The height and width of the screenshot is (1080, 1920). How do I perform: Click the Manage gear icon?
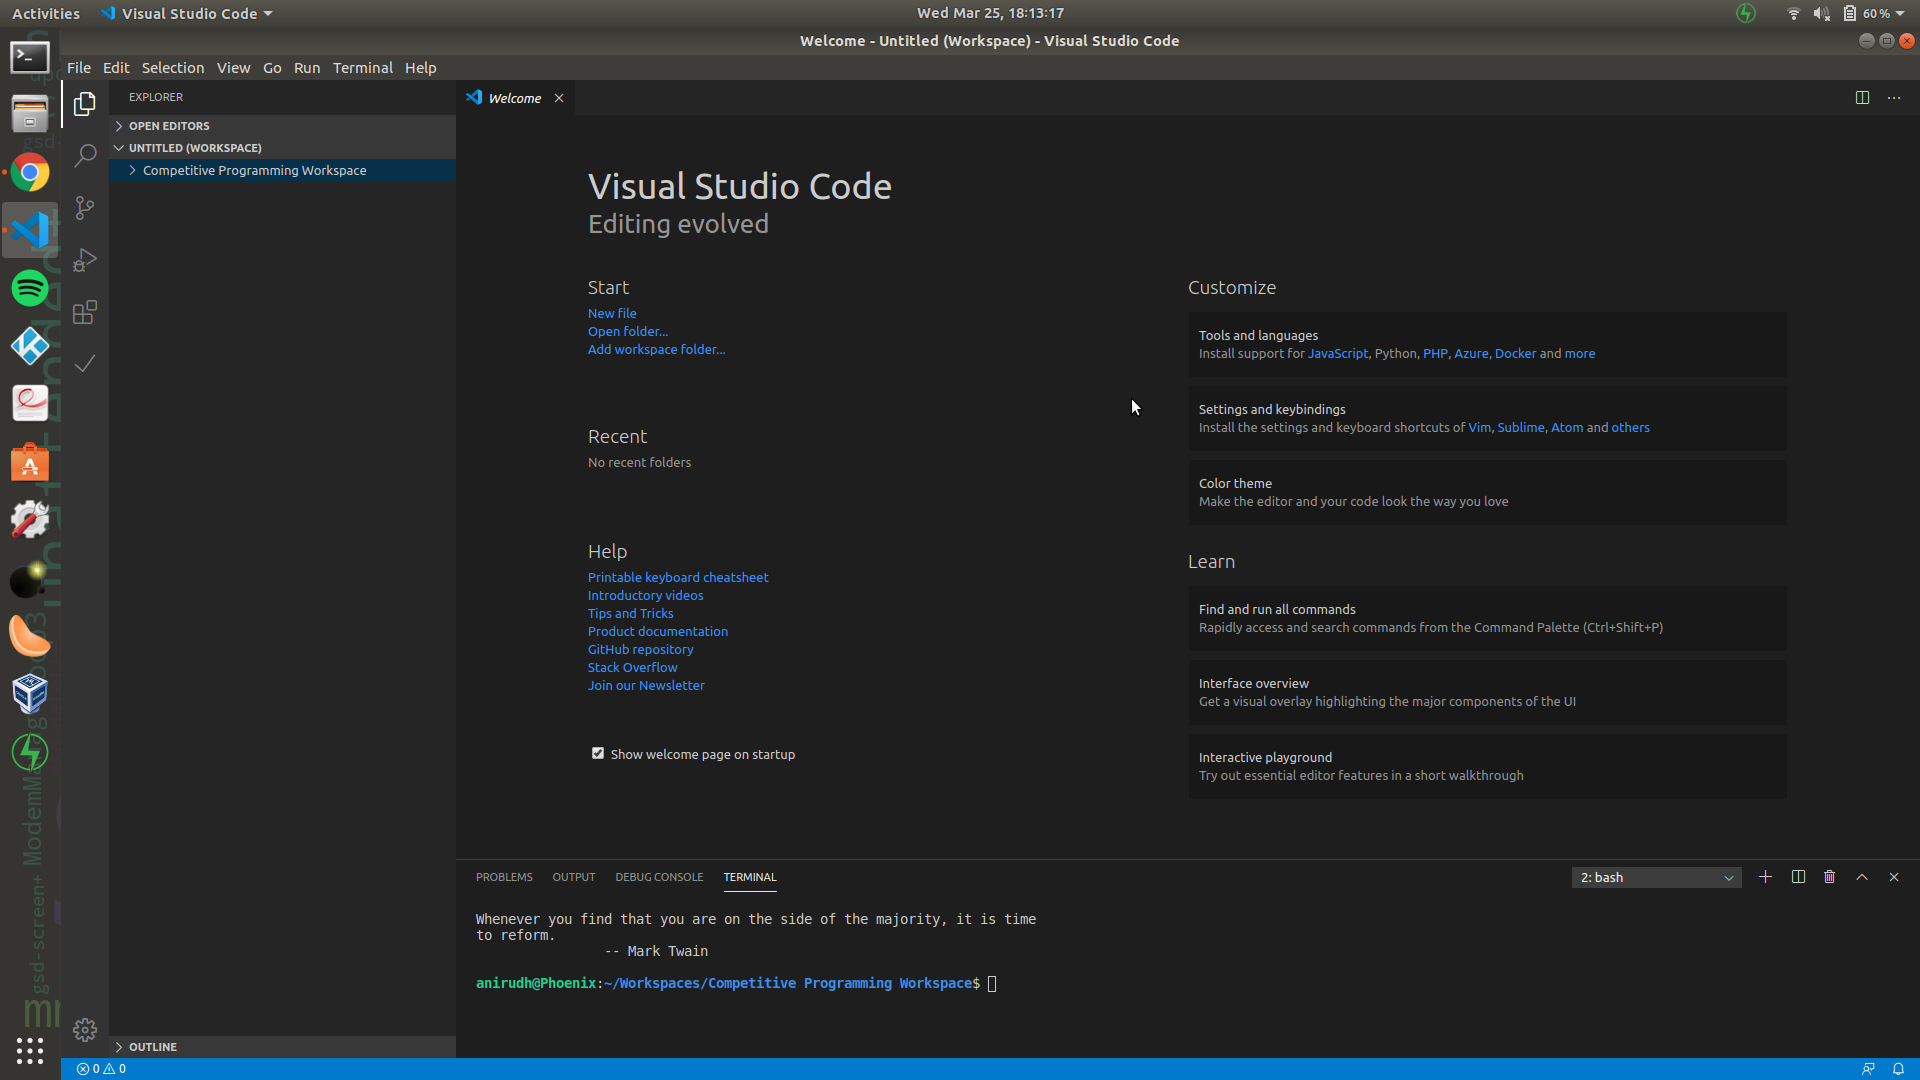click(85, 1029)
